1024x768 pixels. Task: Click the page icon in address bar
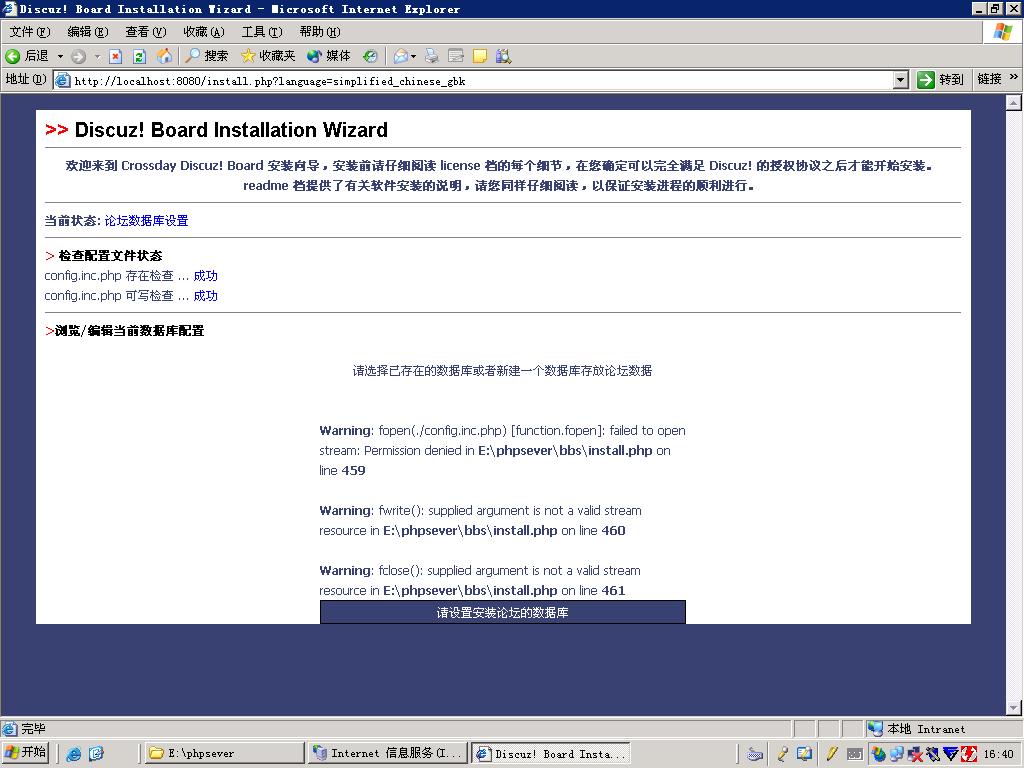(x=63, y=80)
